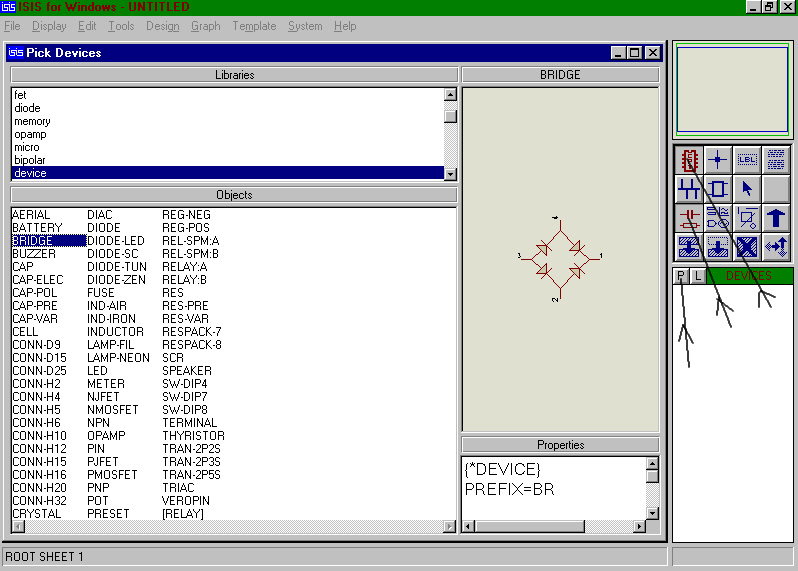Pick OPAMP from the Objects list
Image resolution: width=798 pixels, height=571 pixels.
coord(104,436)
